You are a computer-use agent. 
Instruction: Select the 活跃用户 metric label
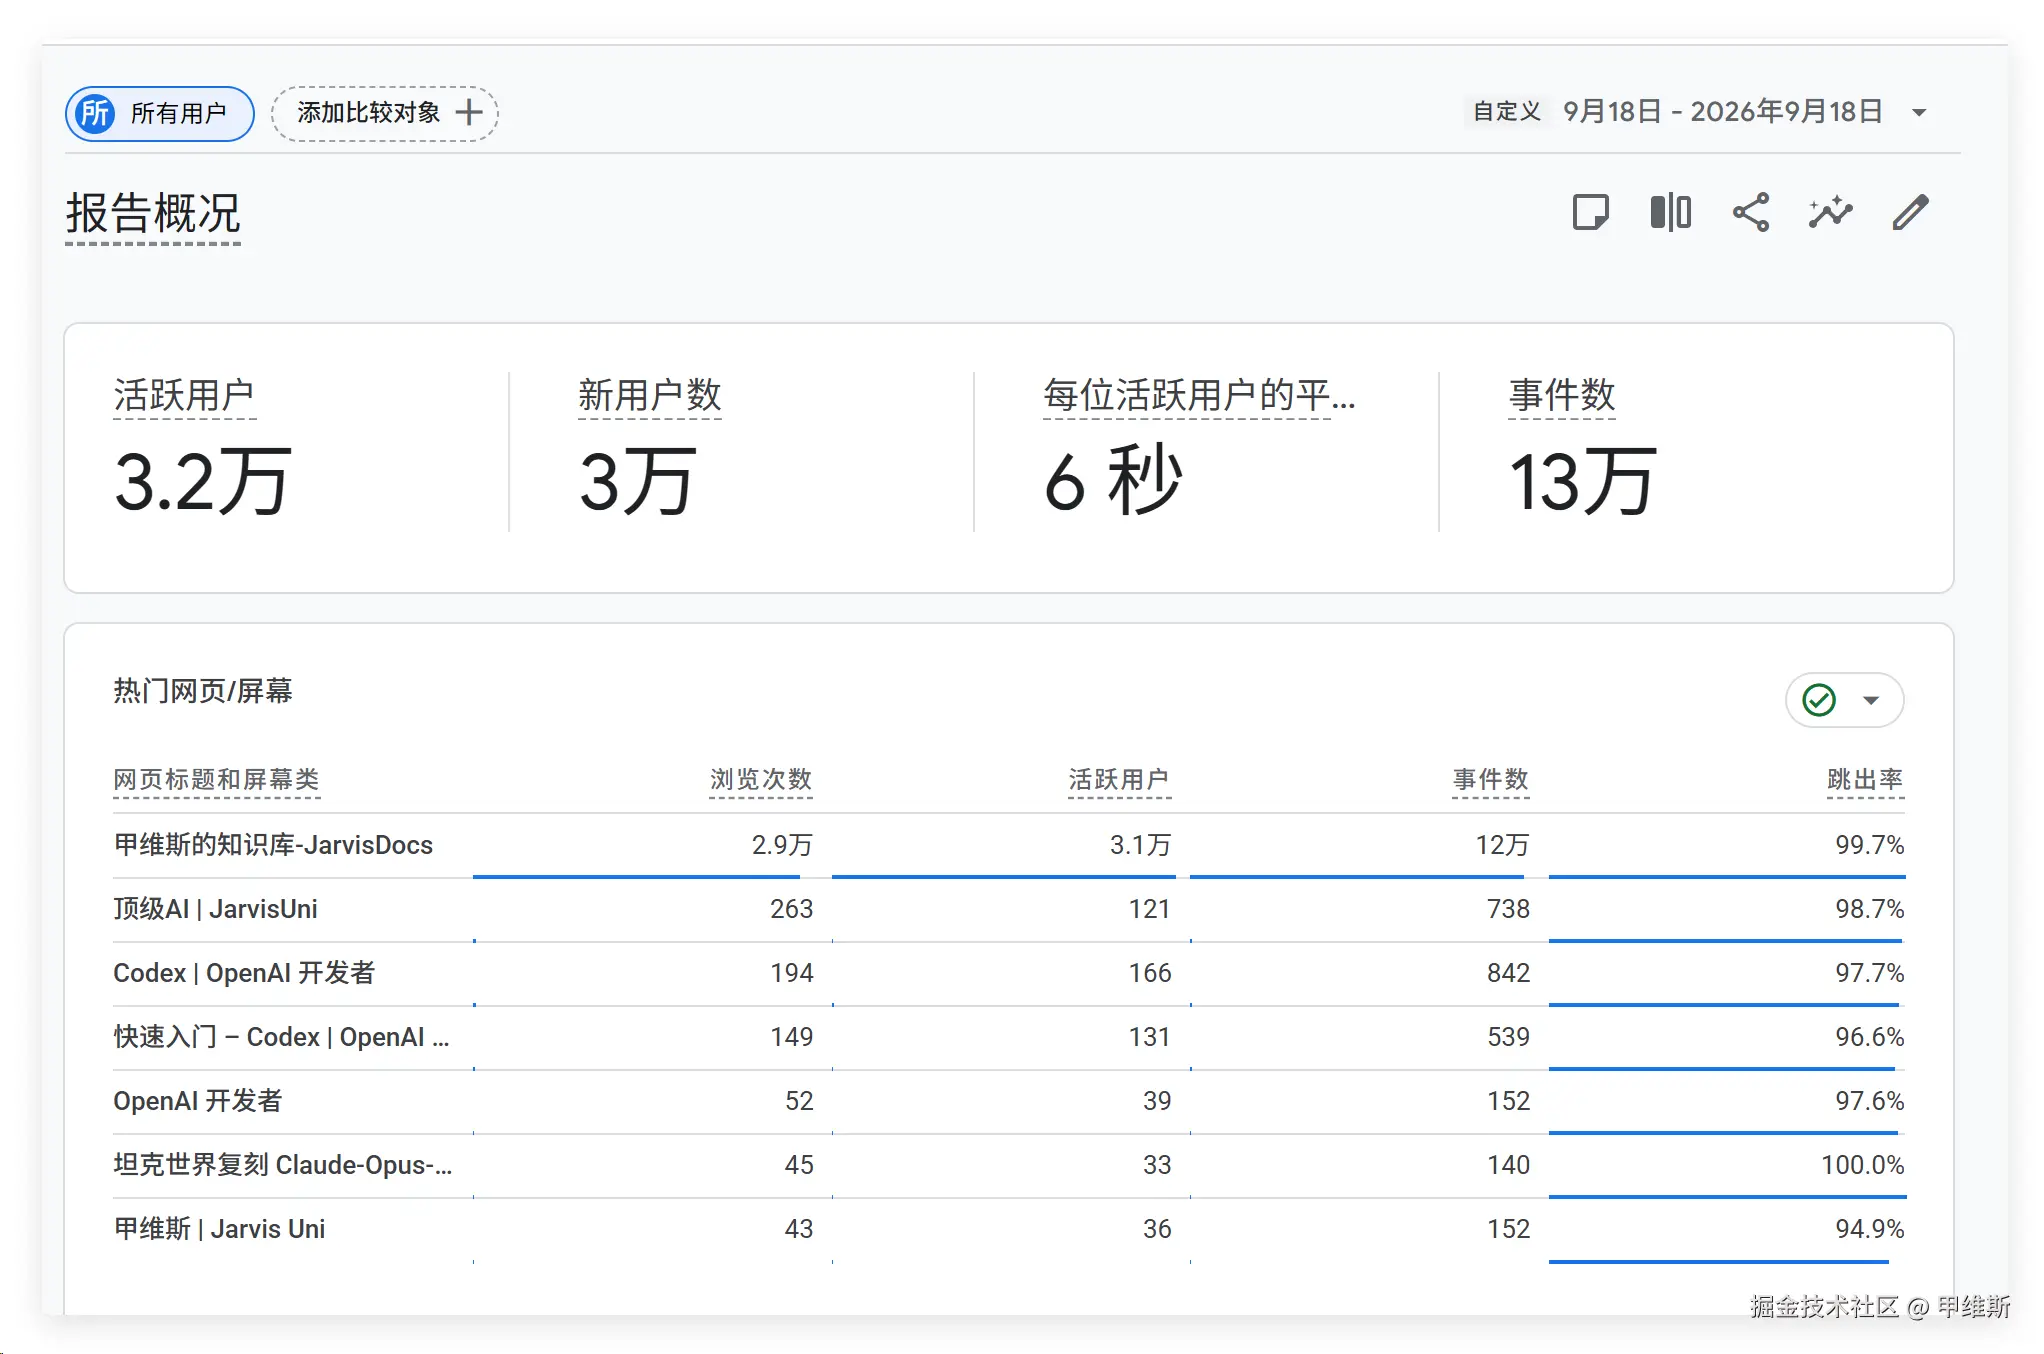point(184,395)
